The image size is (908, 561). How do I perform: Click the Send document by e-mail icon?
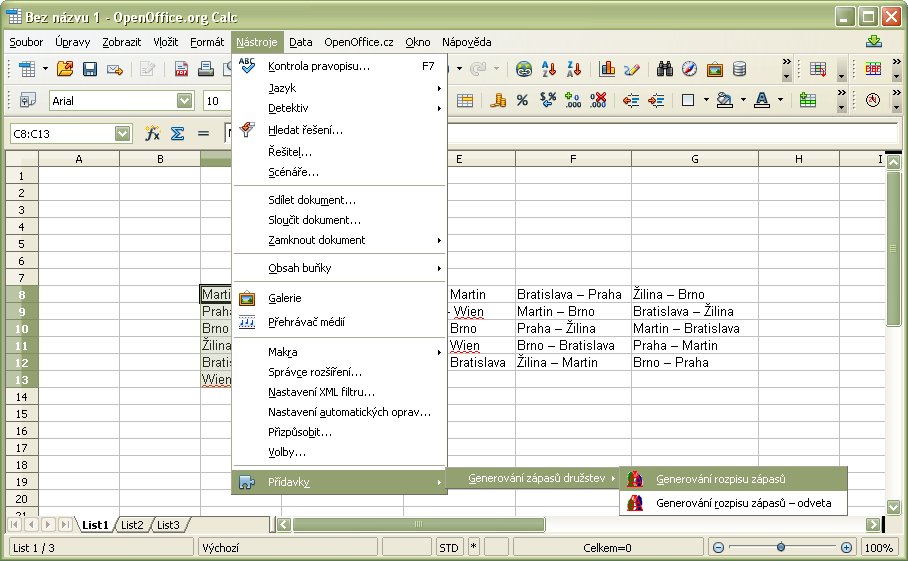click(x=115, y=70)
